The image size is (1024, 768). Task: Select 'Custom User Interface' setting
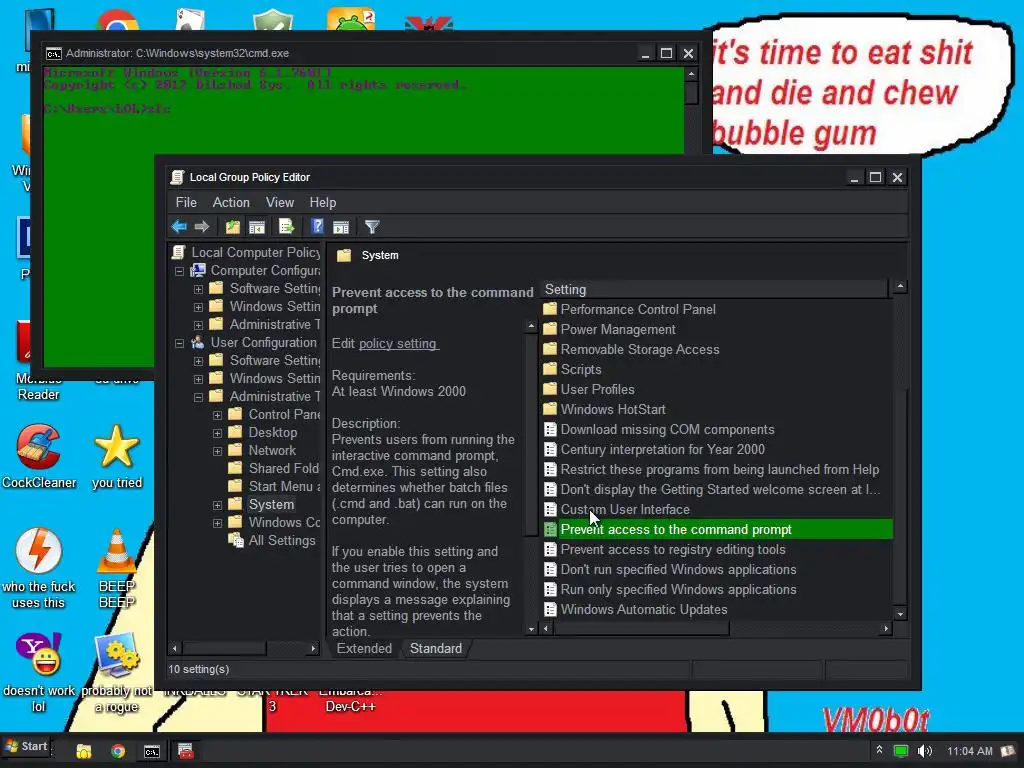coord(717,509)
